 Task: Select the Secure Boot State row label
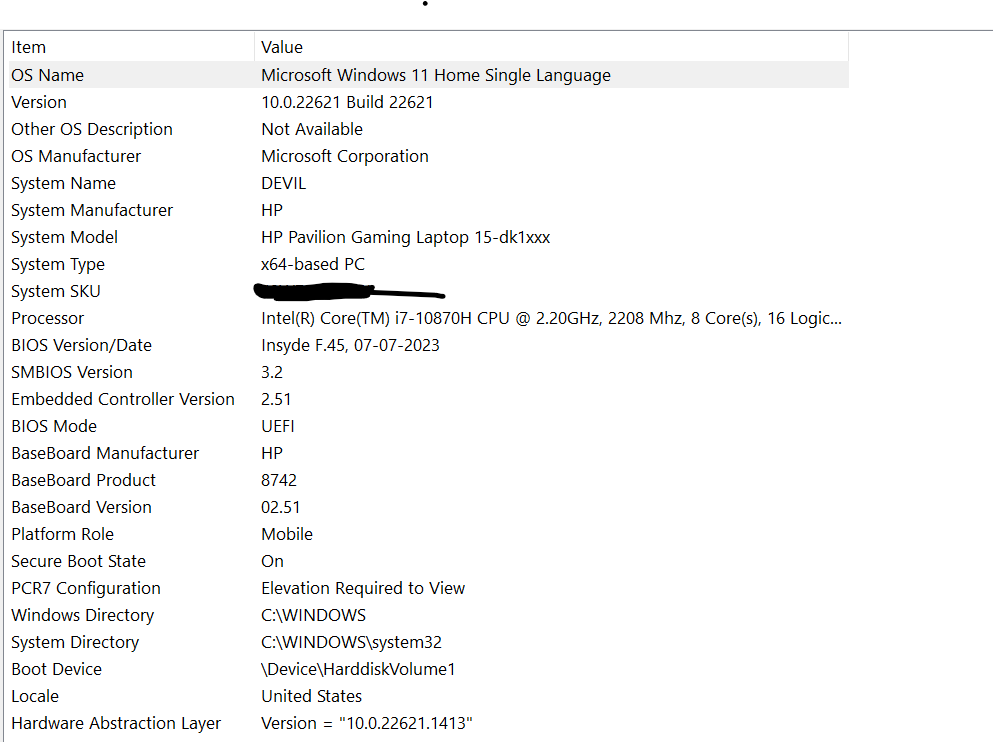pyautogui.click(x=79, y=562)
